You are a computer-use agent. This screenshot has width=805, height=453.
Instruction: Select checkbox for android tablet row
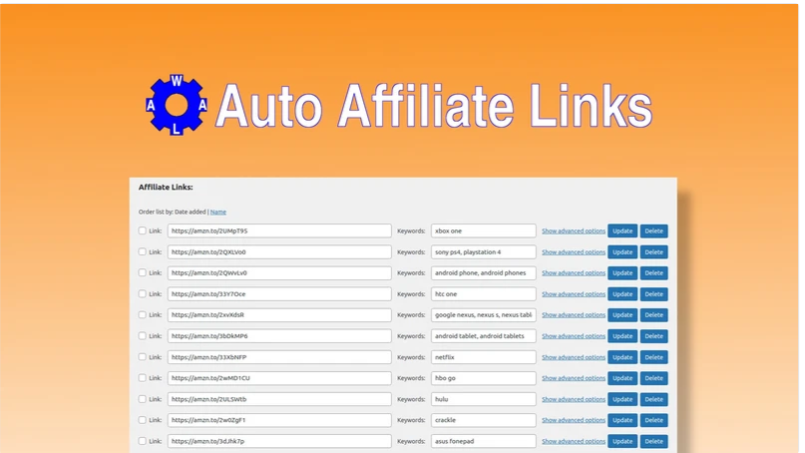[x=142, y=336]
